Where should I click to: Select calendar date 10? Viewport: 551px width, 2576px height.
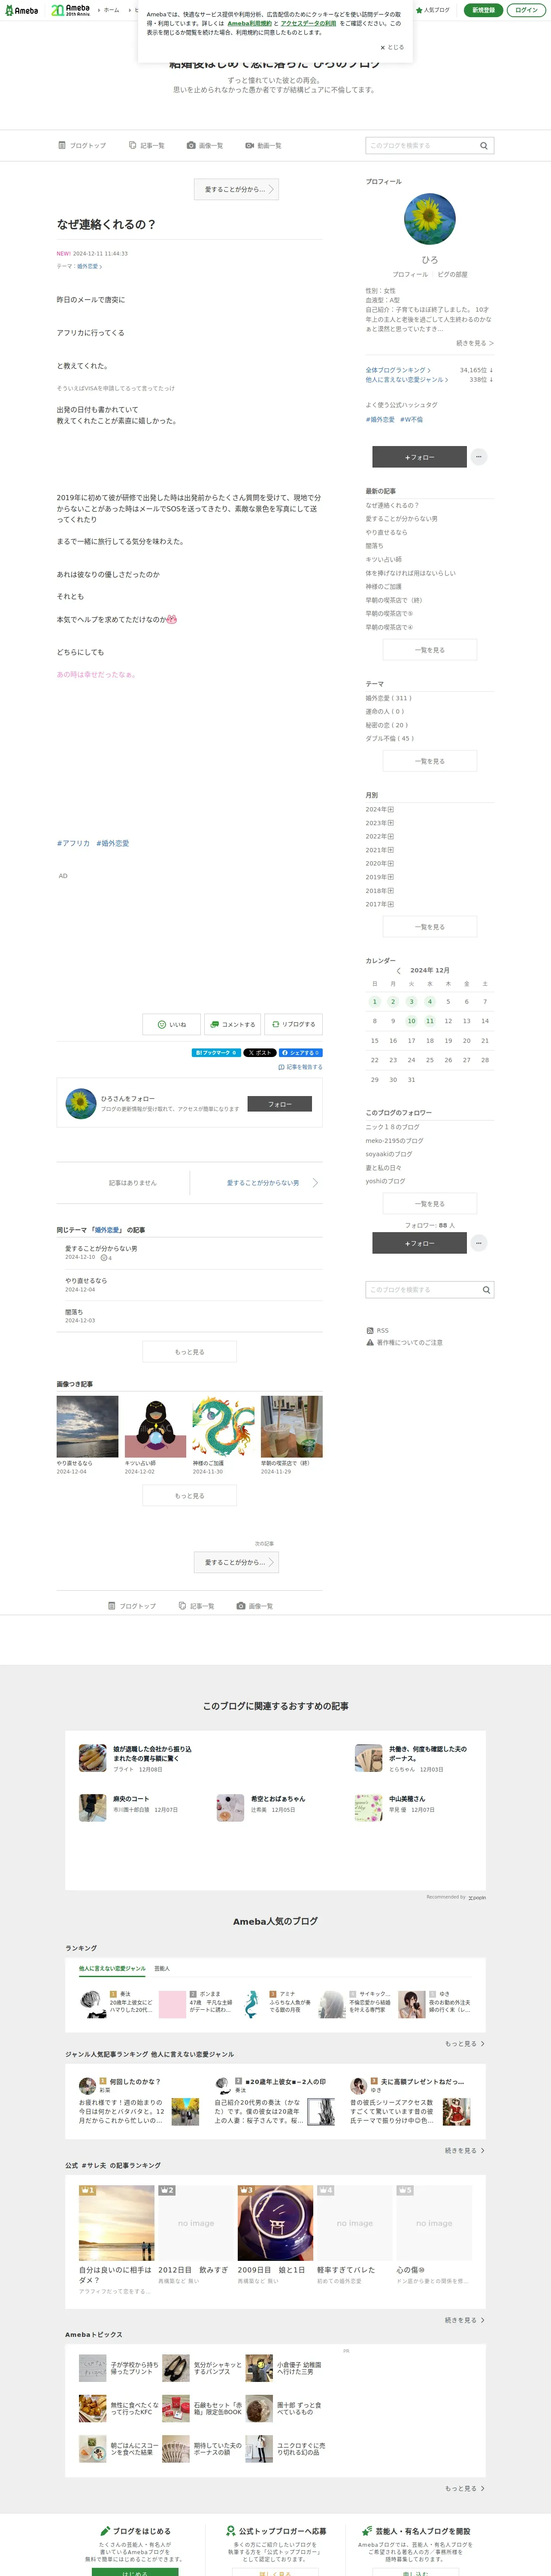pyautogui.click(x=411, y=1021)
